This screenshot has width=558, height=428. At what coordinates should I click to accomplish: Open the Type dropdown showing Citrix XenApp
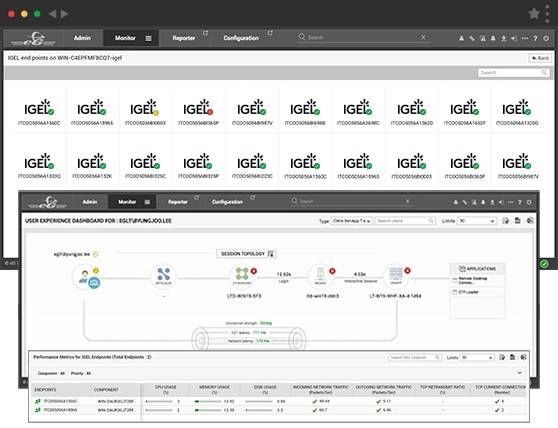click(x=352, y=221)
